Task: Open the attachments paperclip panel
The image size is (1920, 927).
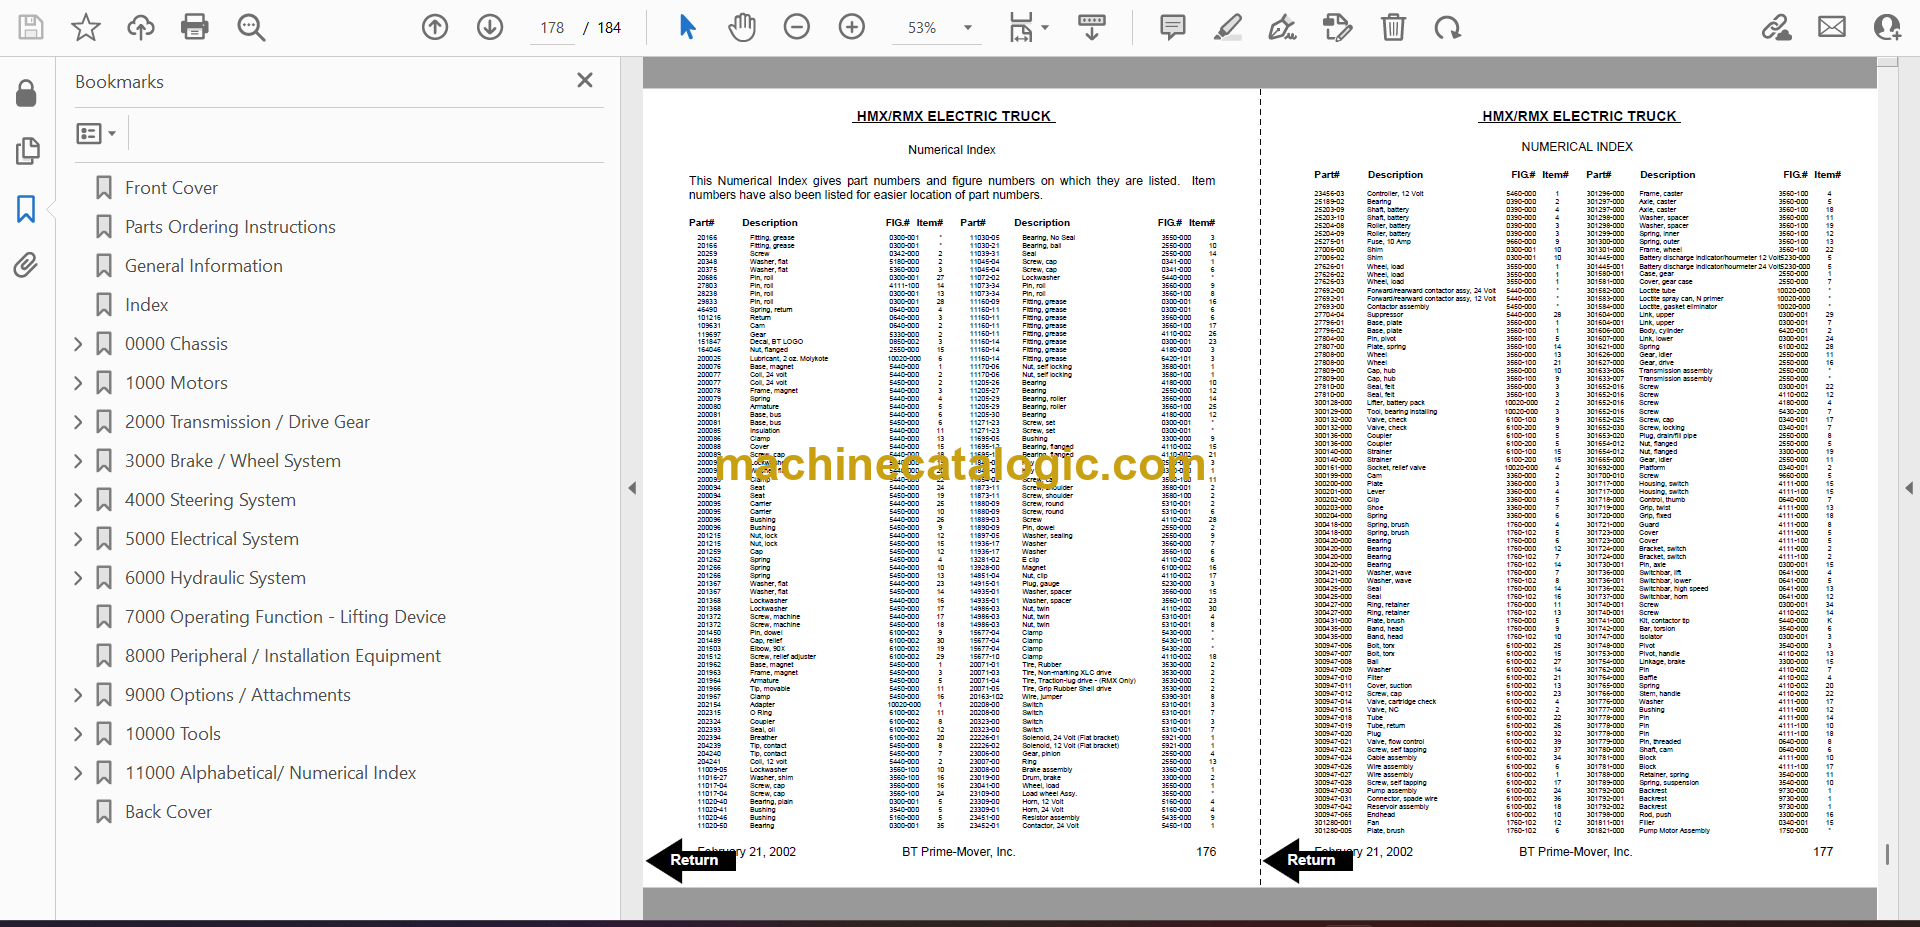Action: 27,265
